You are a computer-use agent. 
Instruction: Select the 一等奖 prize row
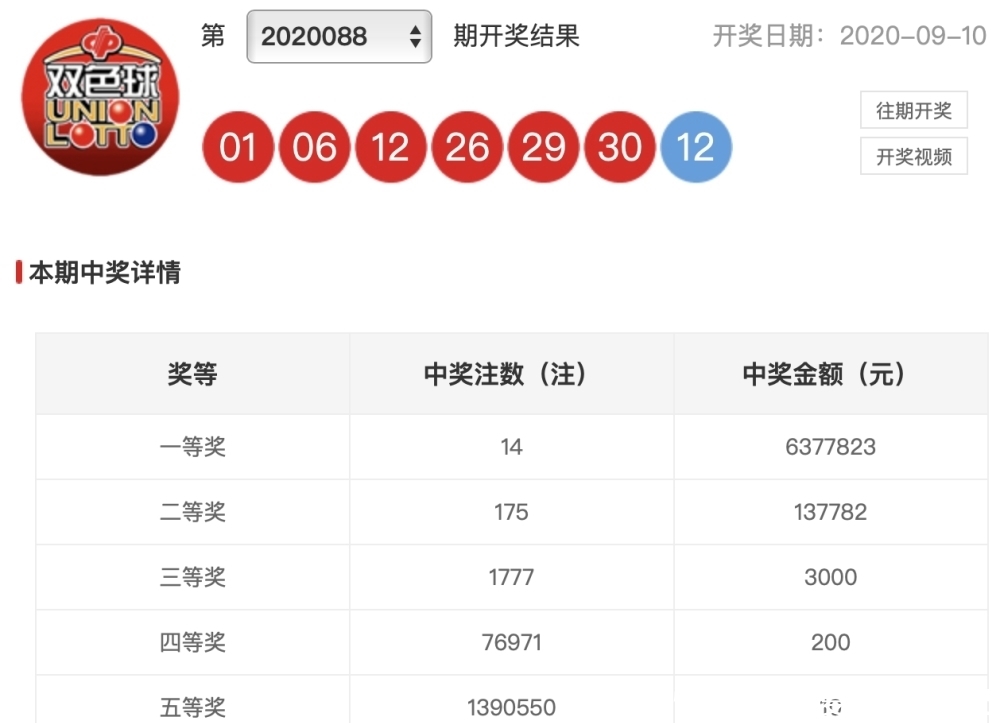coord(192,447)
